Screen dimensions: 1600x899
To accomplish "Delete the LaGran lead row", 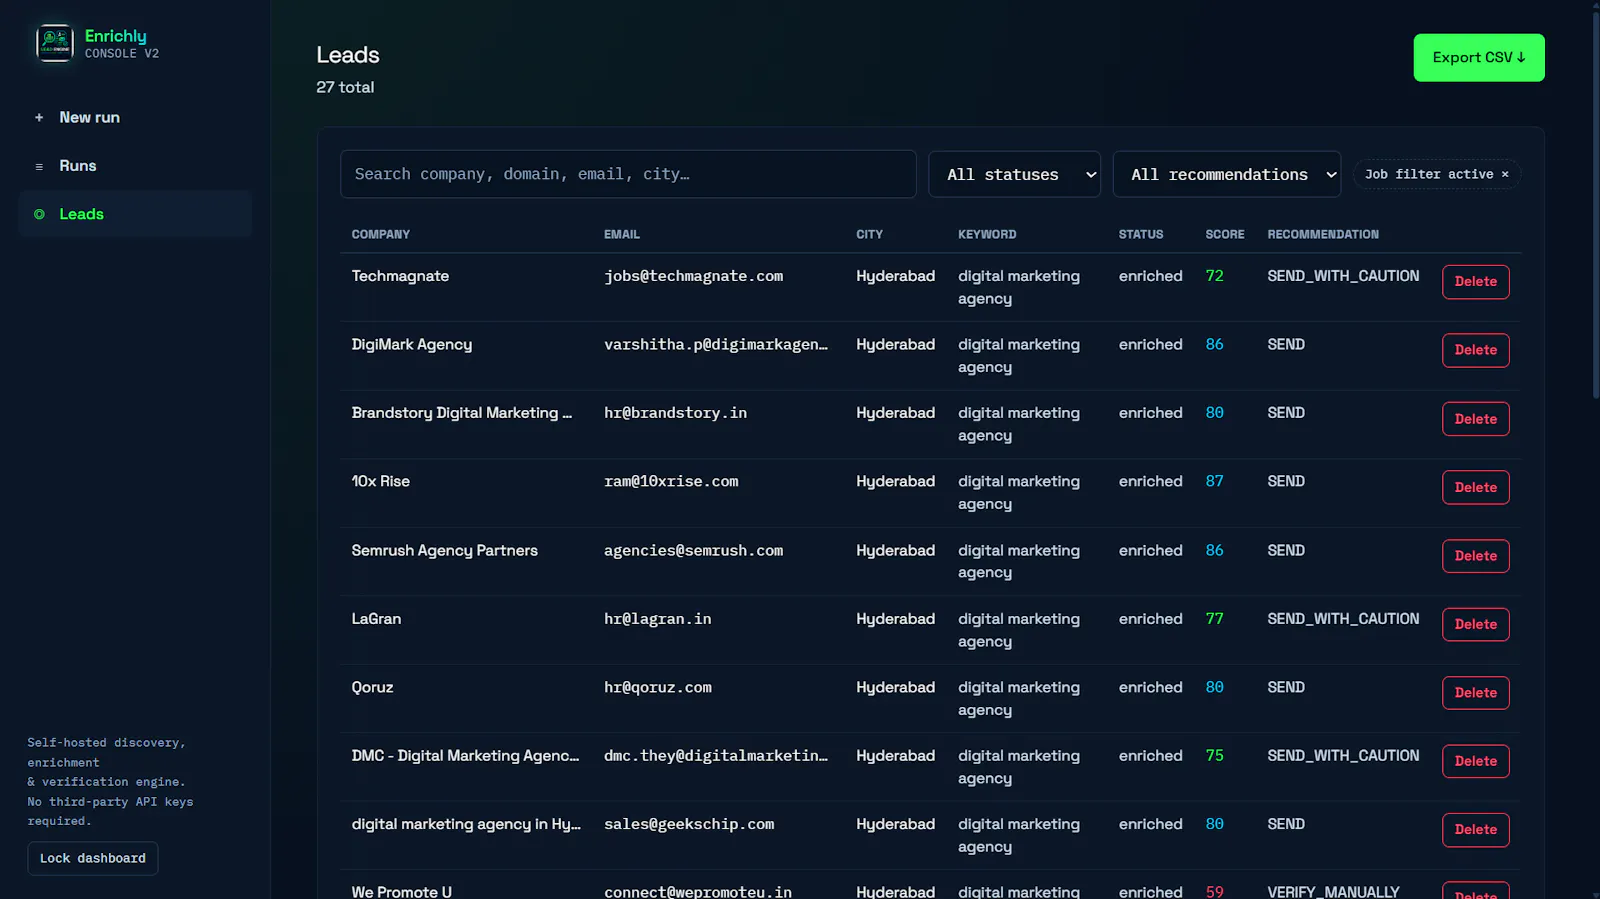I will (1476, 624).
